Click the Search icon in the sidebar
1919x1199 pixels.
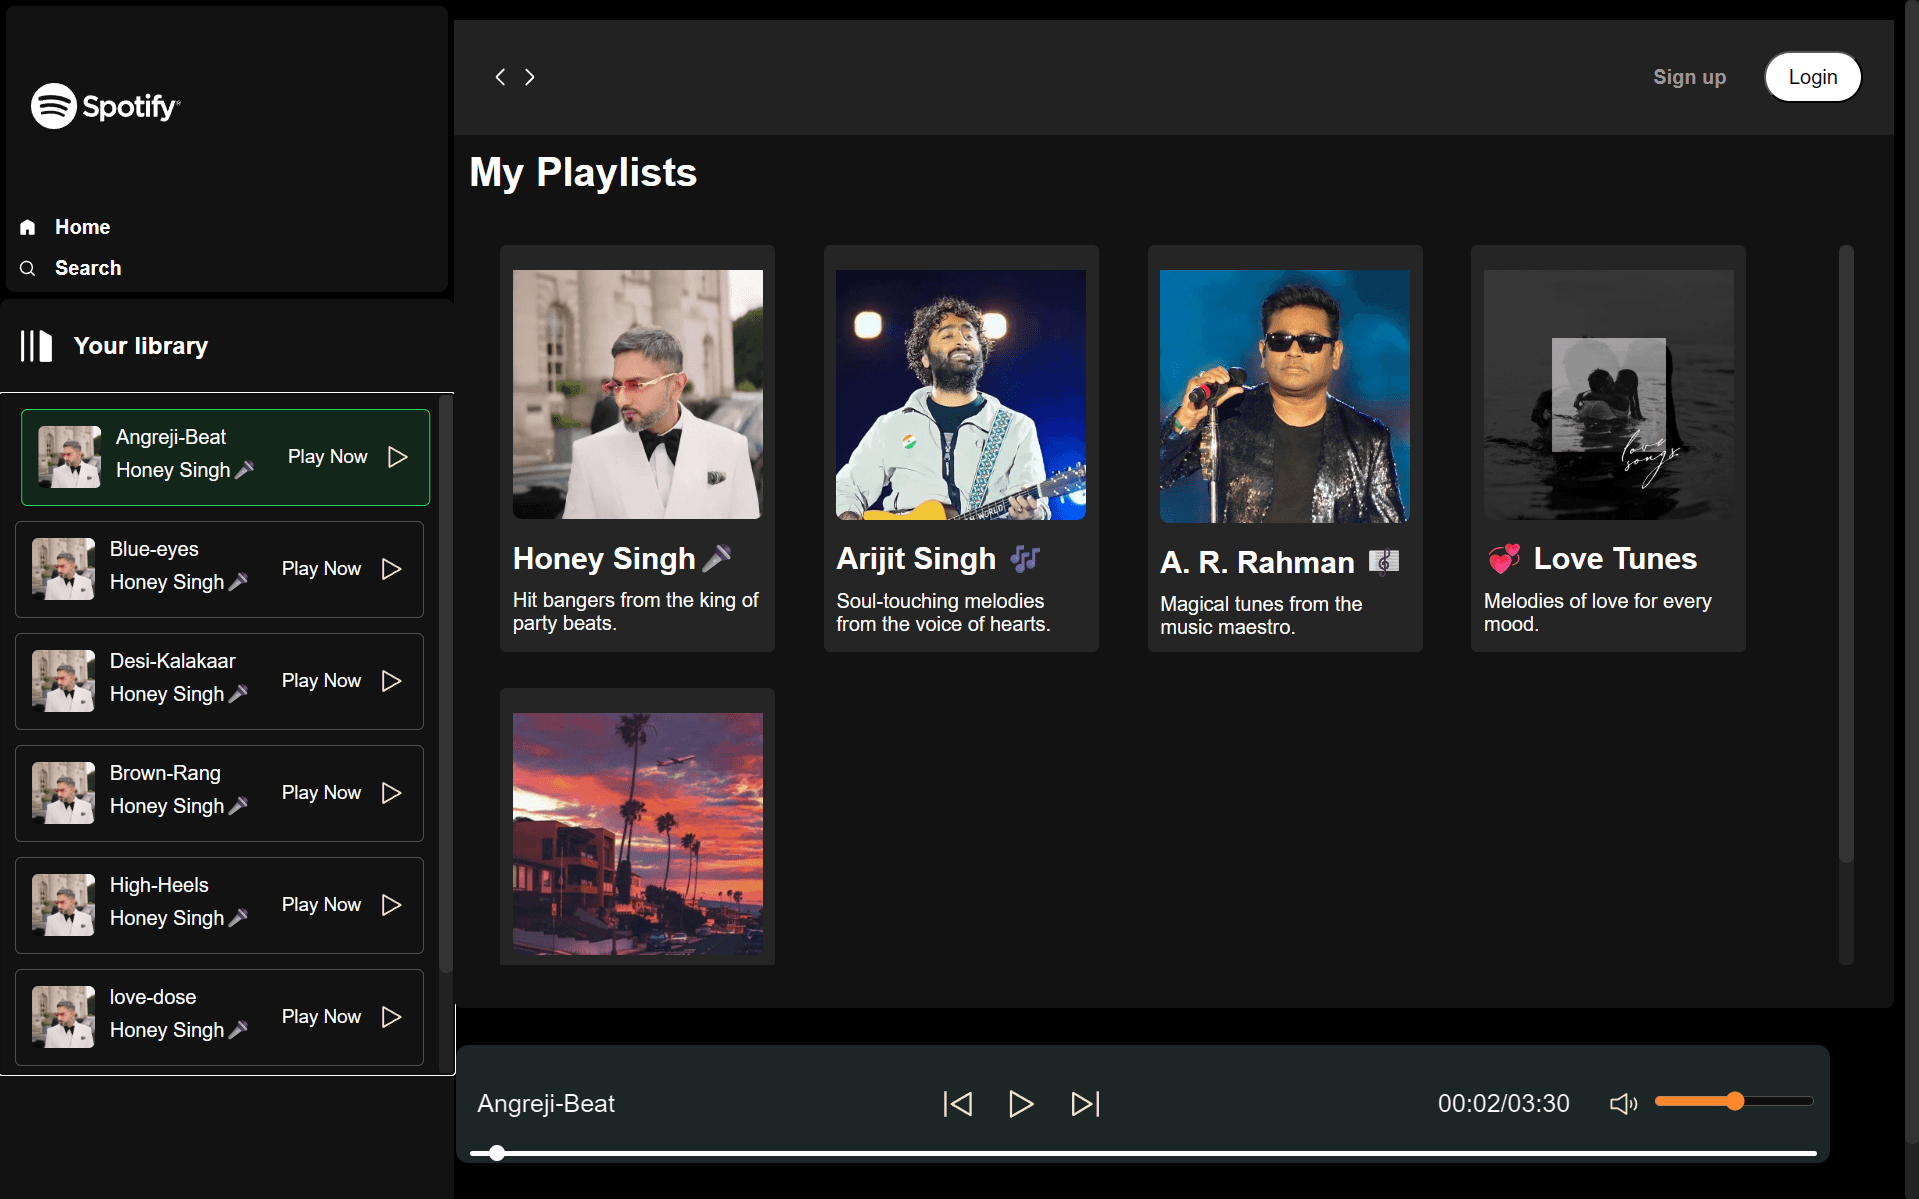(x=29, y=267)
